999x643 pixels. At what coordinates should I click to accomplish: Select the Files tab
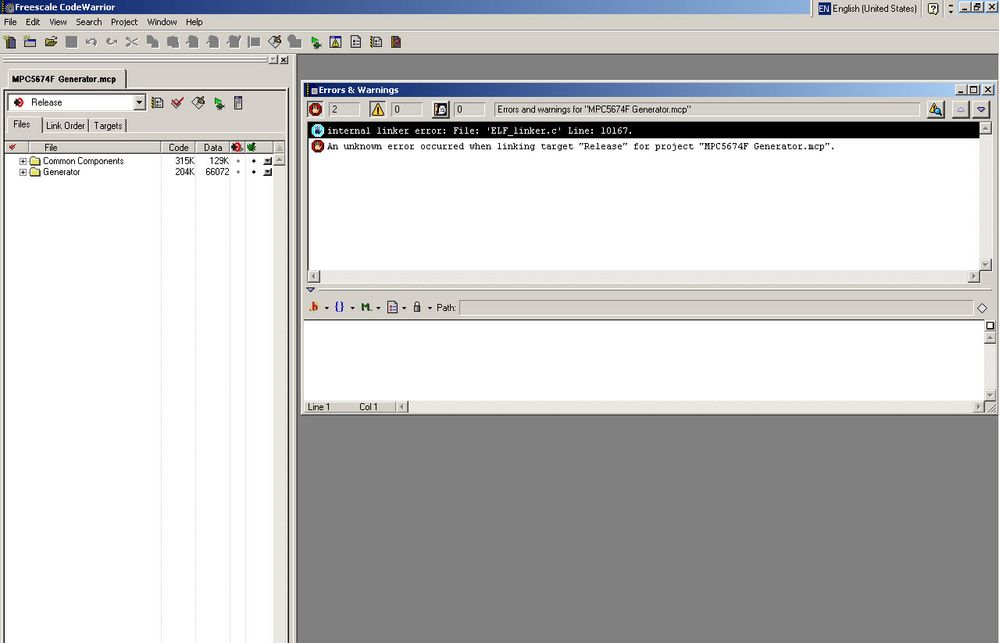click(22, 124)
